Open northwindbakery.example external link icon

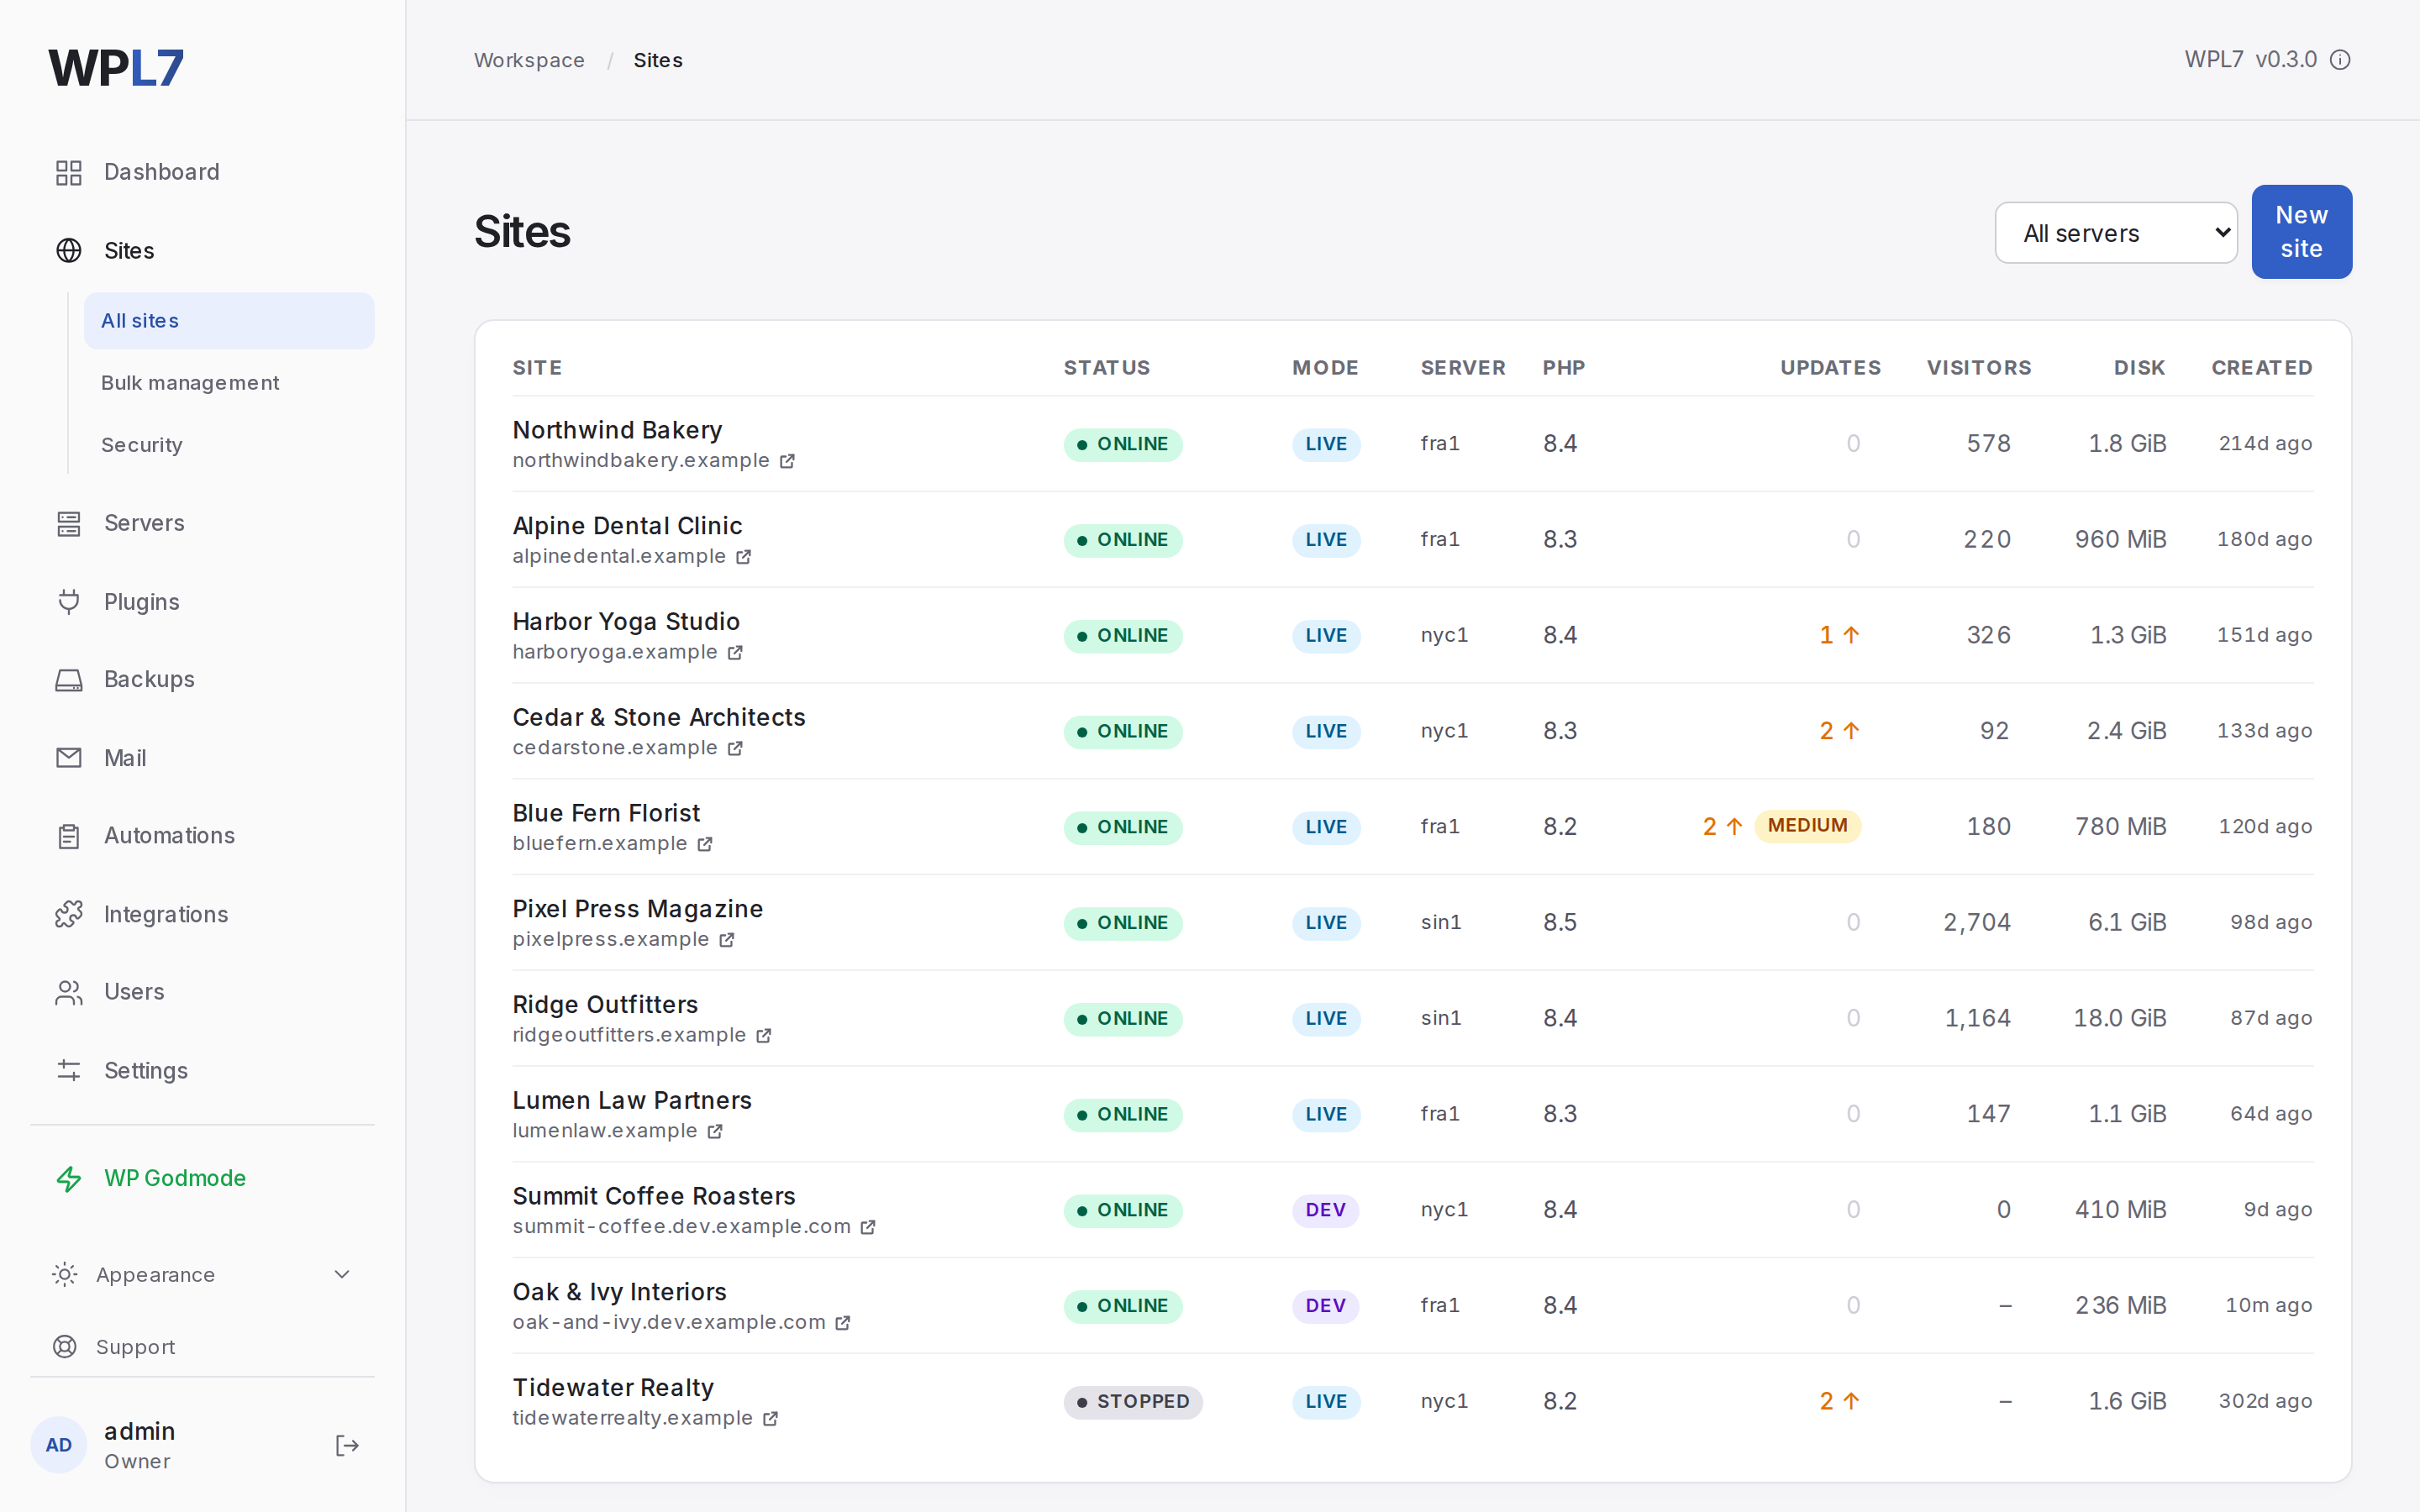tap(787, 461)
